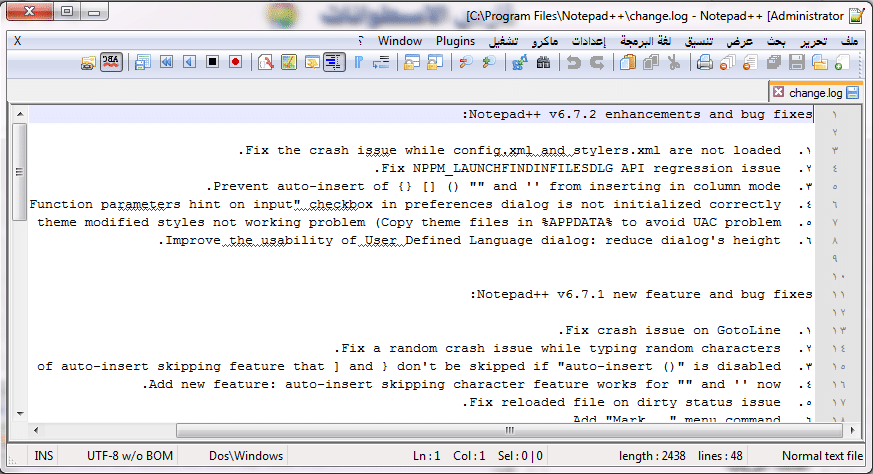Click the Open file folder icon

[820, 62]
